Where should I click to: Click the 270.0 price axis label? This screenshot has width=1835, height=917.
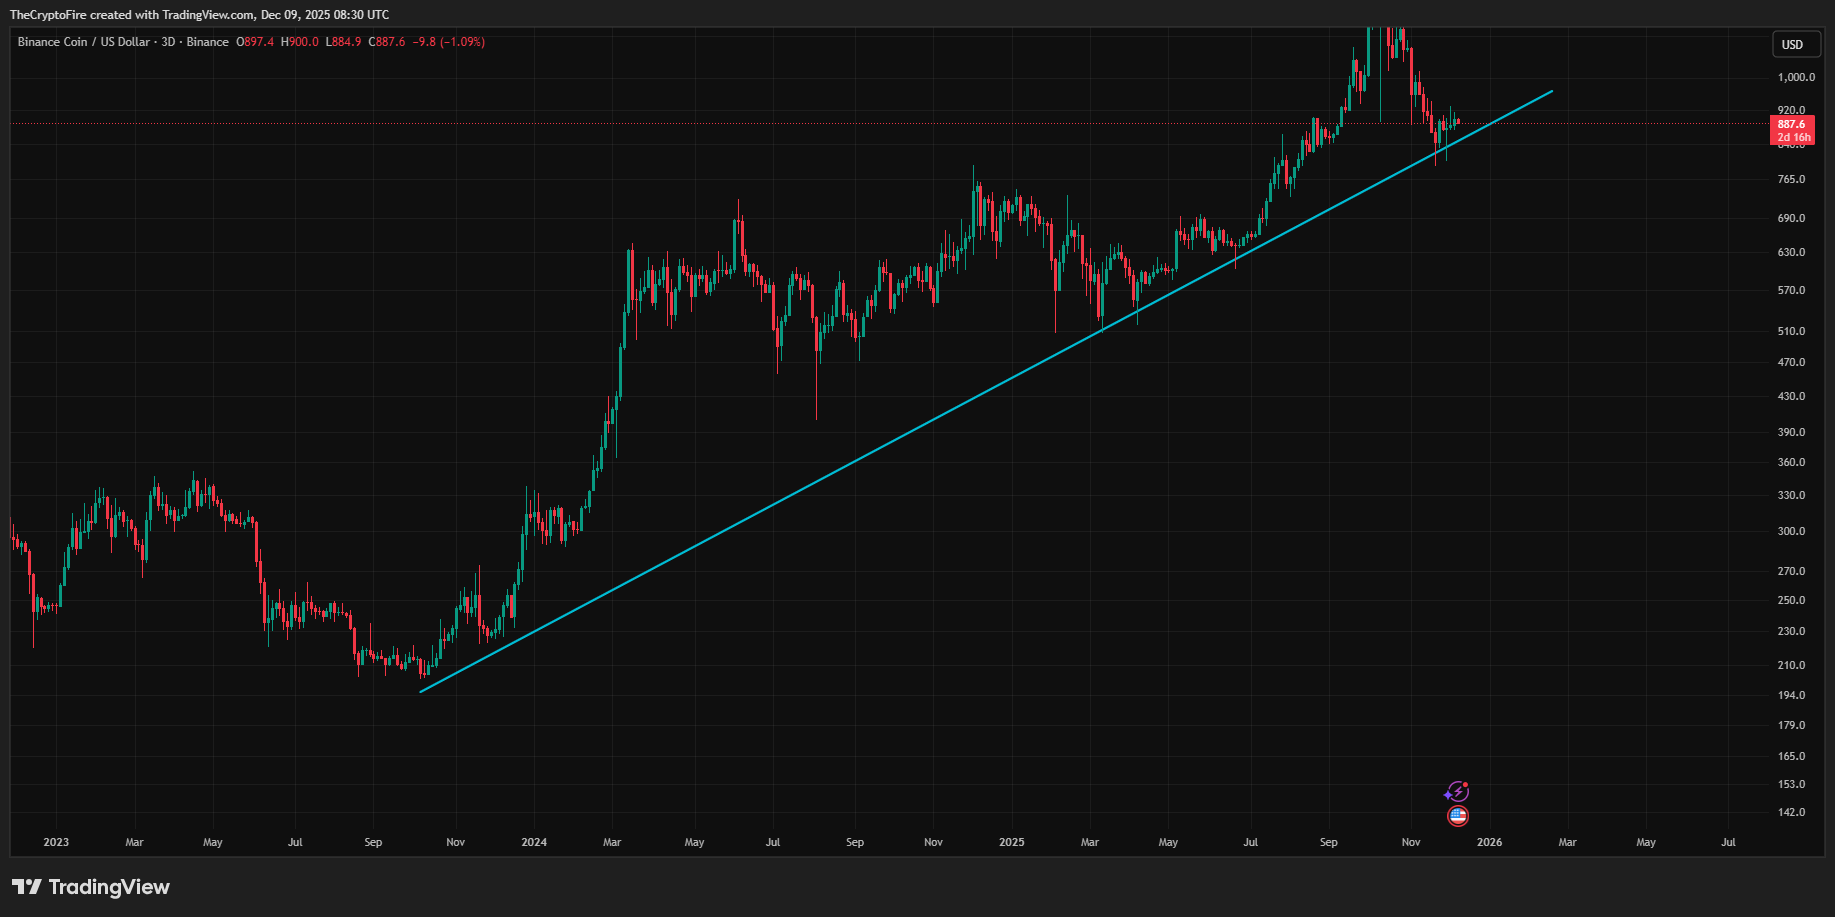(1792, 571)
